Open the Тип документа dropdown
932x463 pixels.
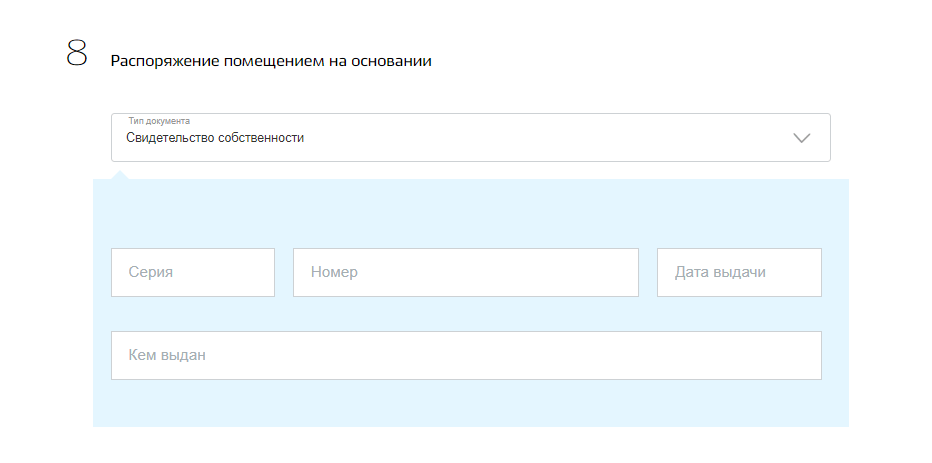pyautogui.click(x=471, y=137)
